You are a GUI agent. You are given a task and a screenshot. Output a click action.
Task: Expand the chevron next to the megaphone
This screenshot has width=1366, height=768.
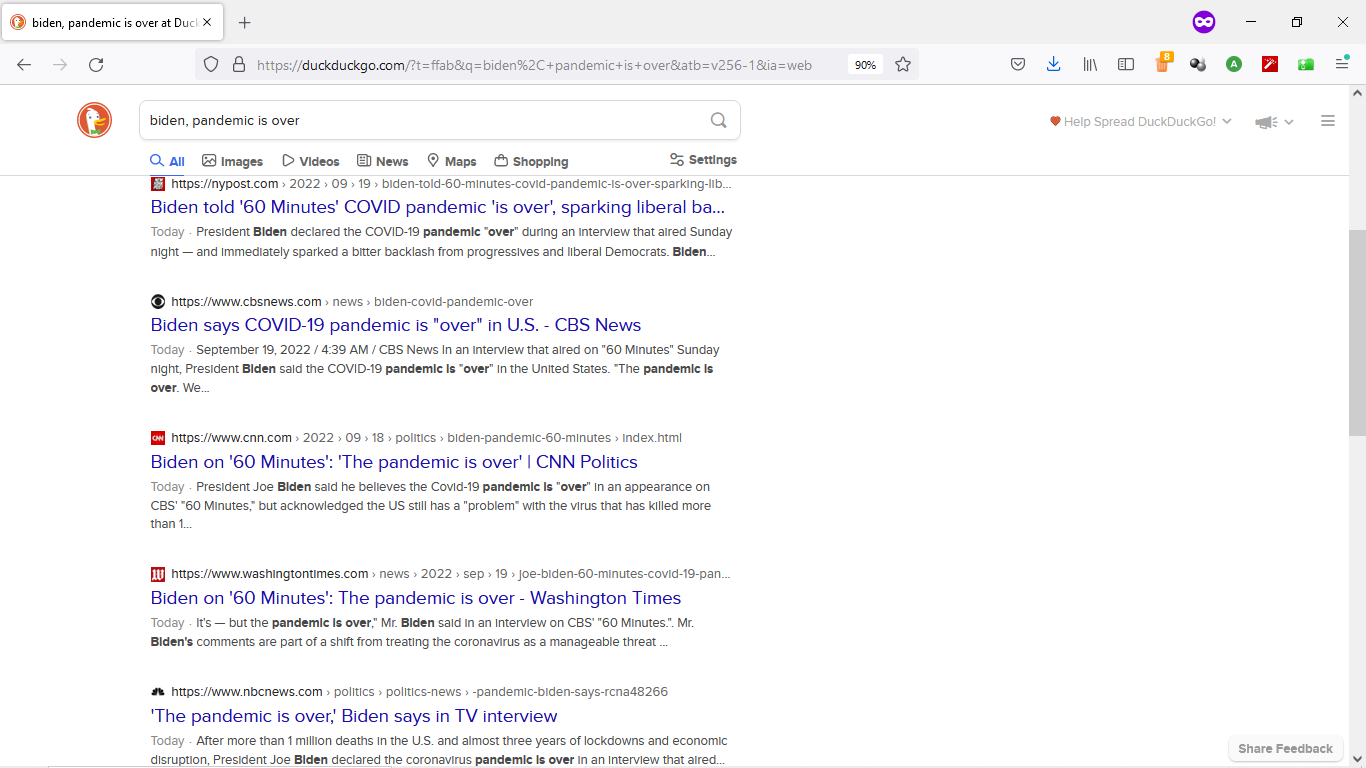(1289, 122)
